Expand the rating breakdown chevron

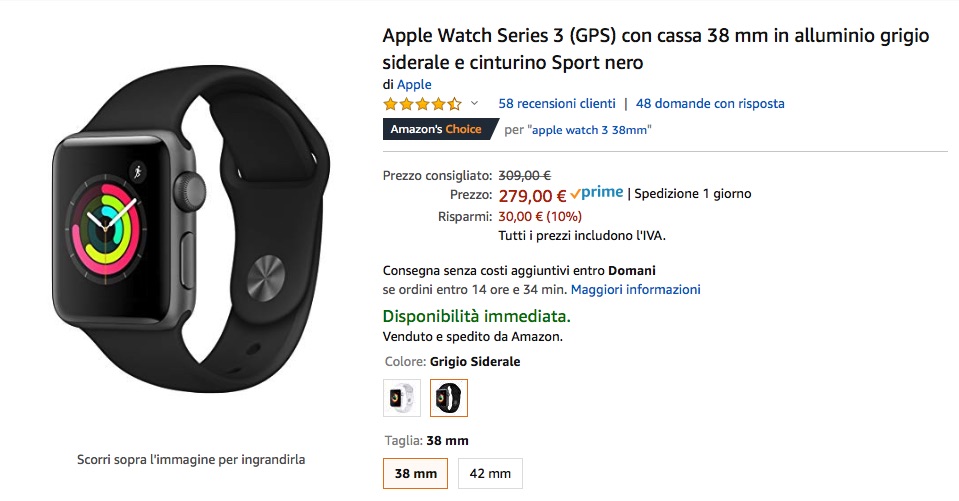coord(474,103)
